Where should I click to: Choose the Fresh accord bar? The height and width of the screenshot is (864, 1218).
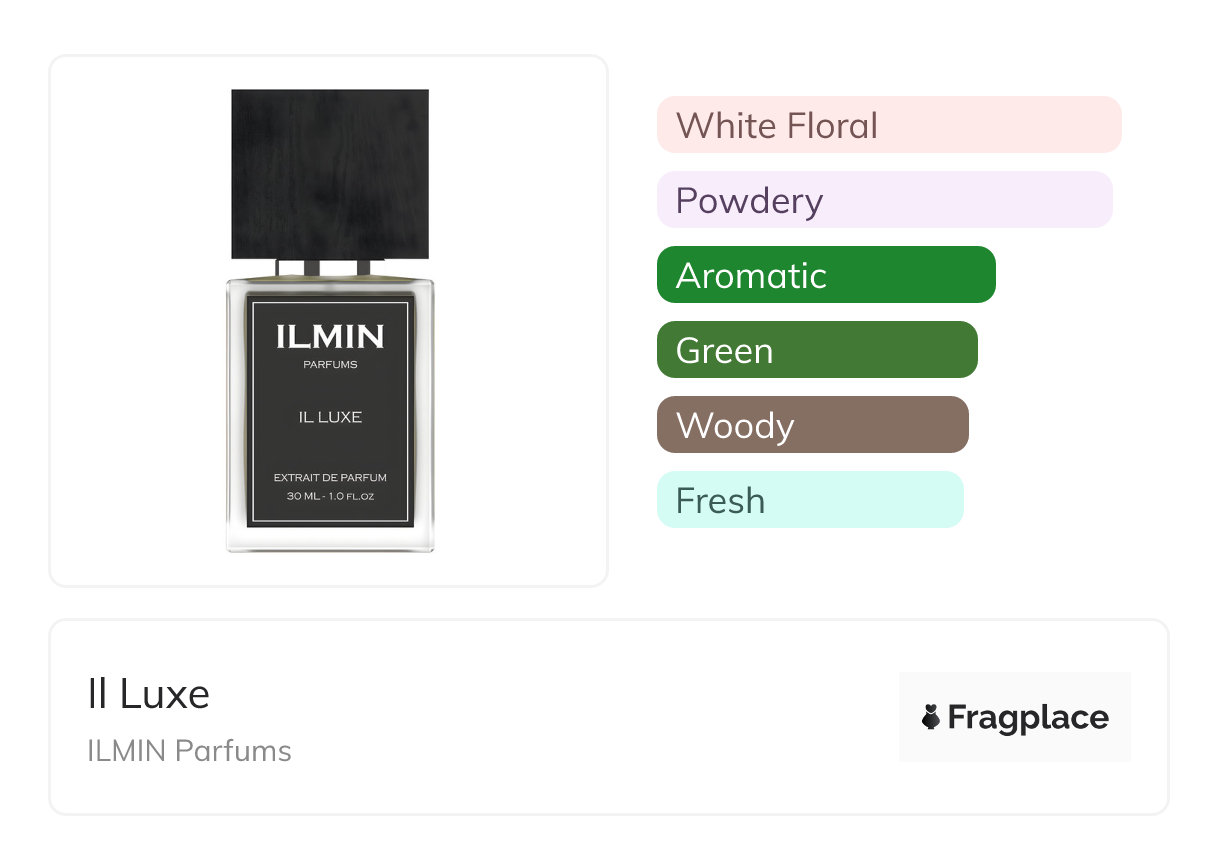[809, 500]
